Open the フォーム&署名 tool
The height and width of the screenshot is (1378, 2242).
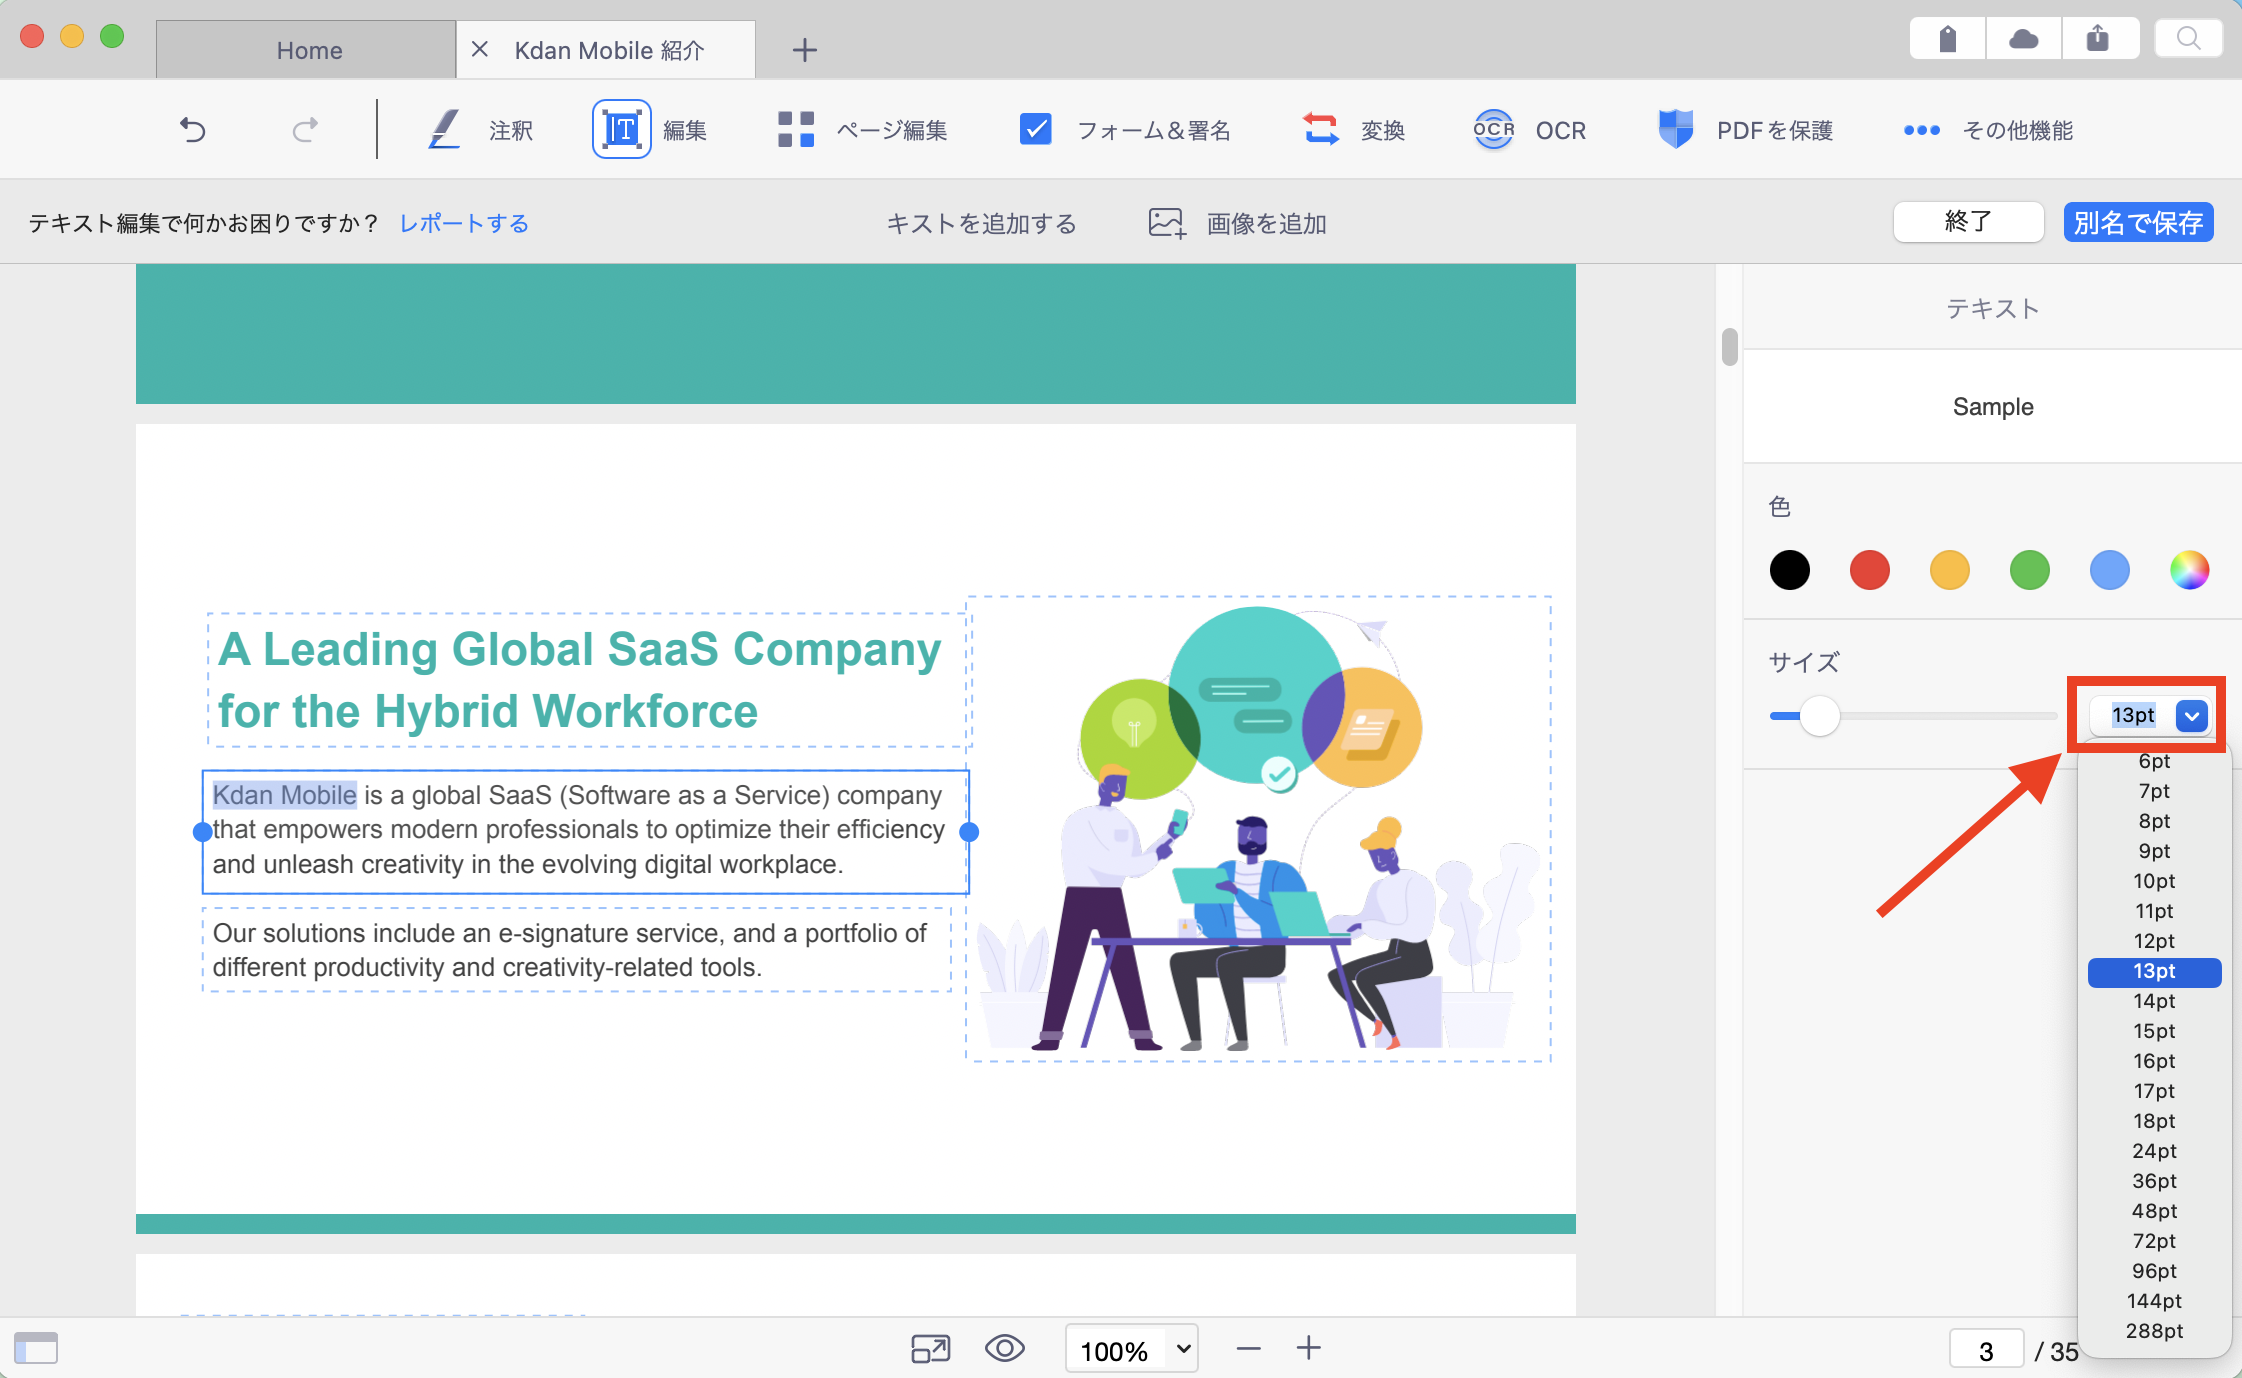pos(1125,130)
